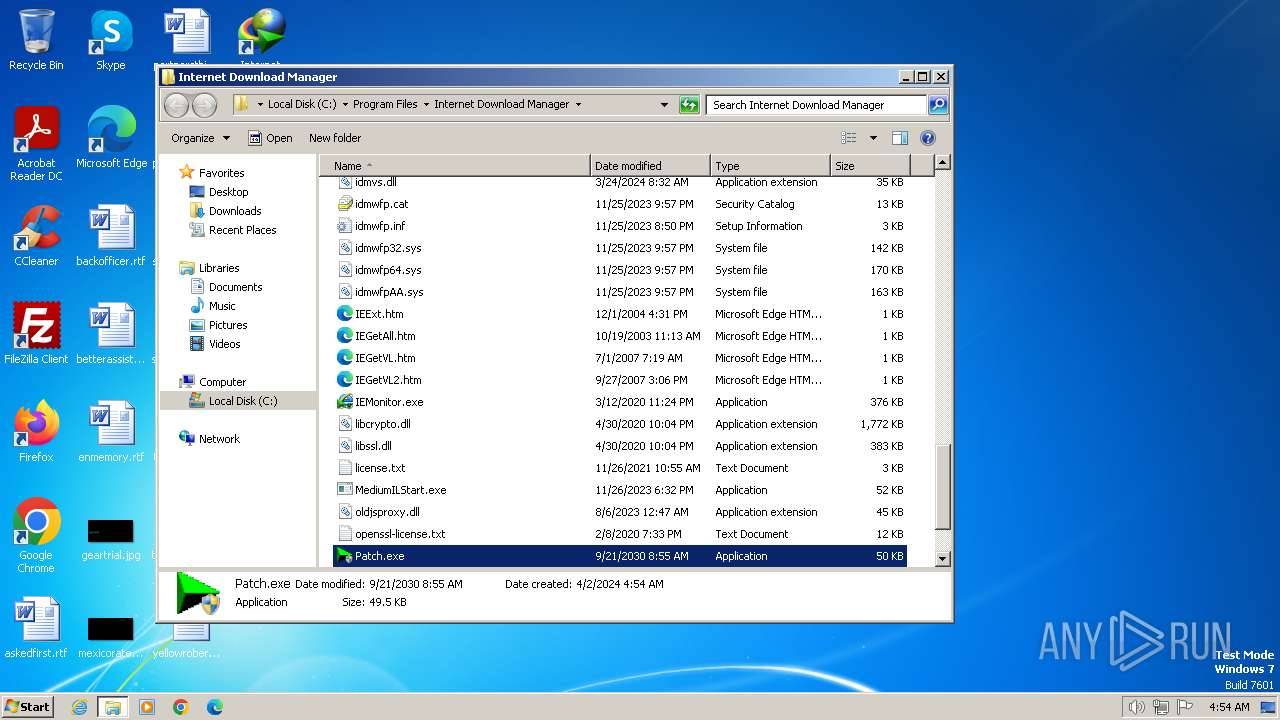Viewport: 1280px width, 720px height.
Task: Open Pictures library
Action: (228, 325)
